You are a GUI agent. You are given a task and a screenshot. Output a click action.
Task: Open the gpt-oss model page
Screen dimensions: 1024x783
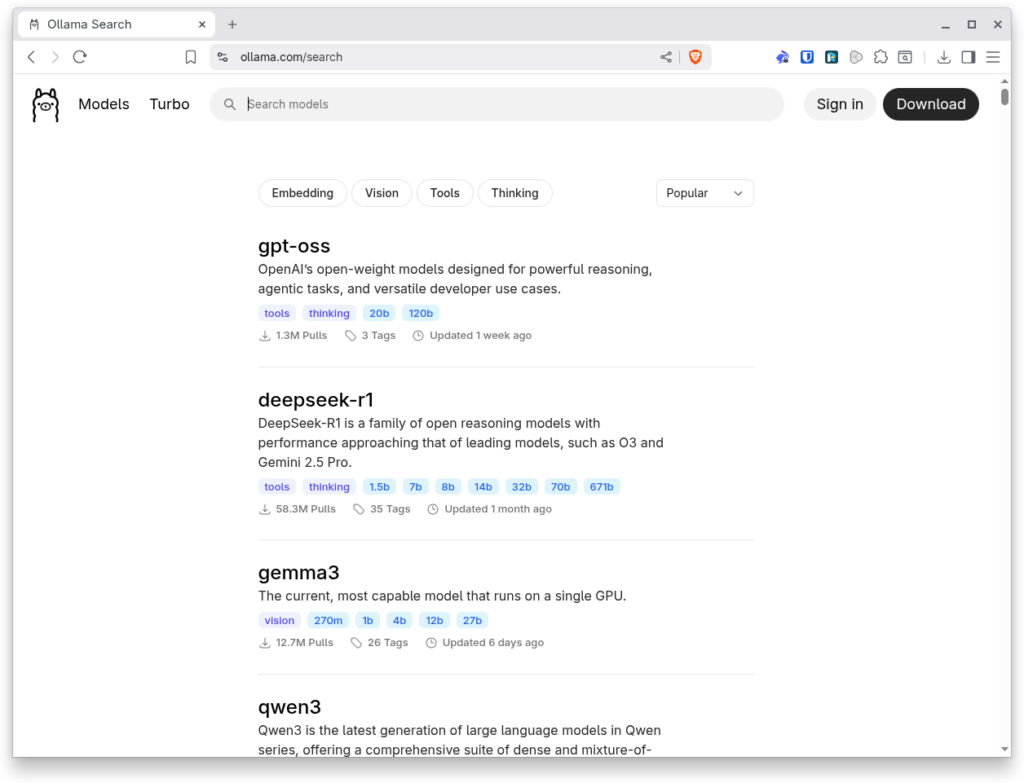(x=294, y=246)
